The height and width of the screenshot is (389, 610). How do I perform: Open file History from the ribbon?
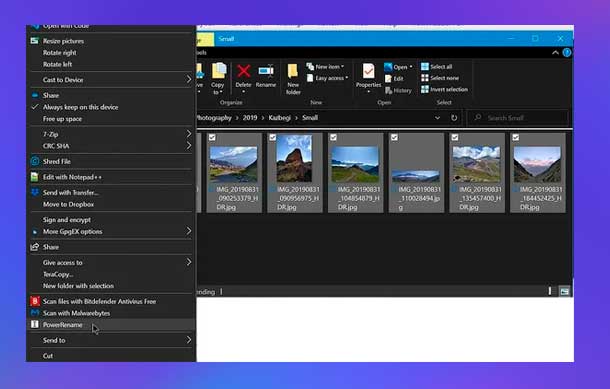[x=398, y=90]
